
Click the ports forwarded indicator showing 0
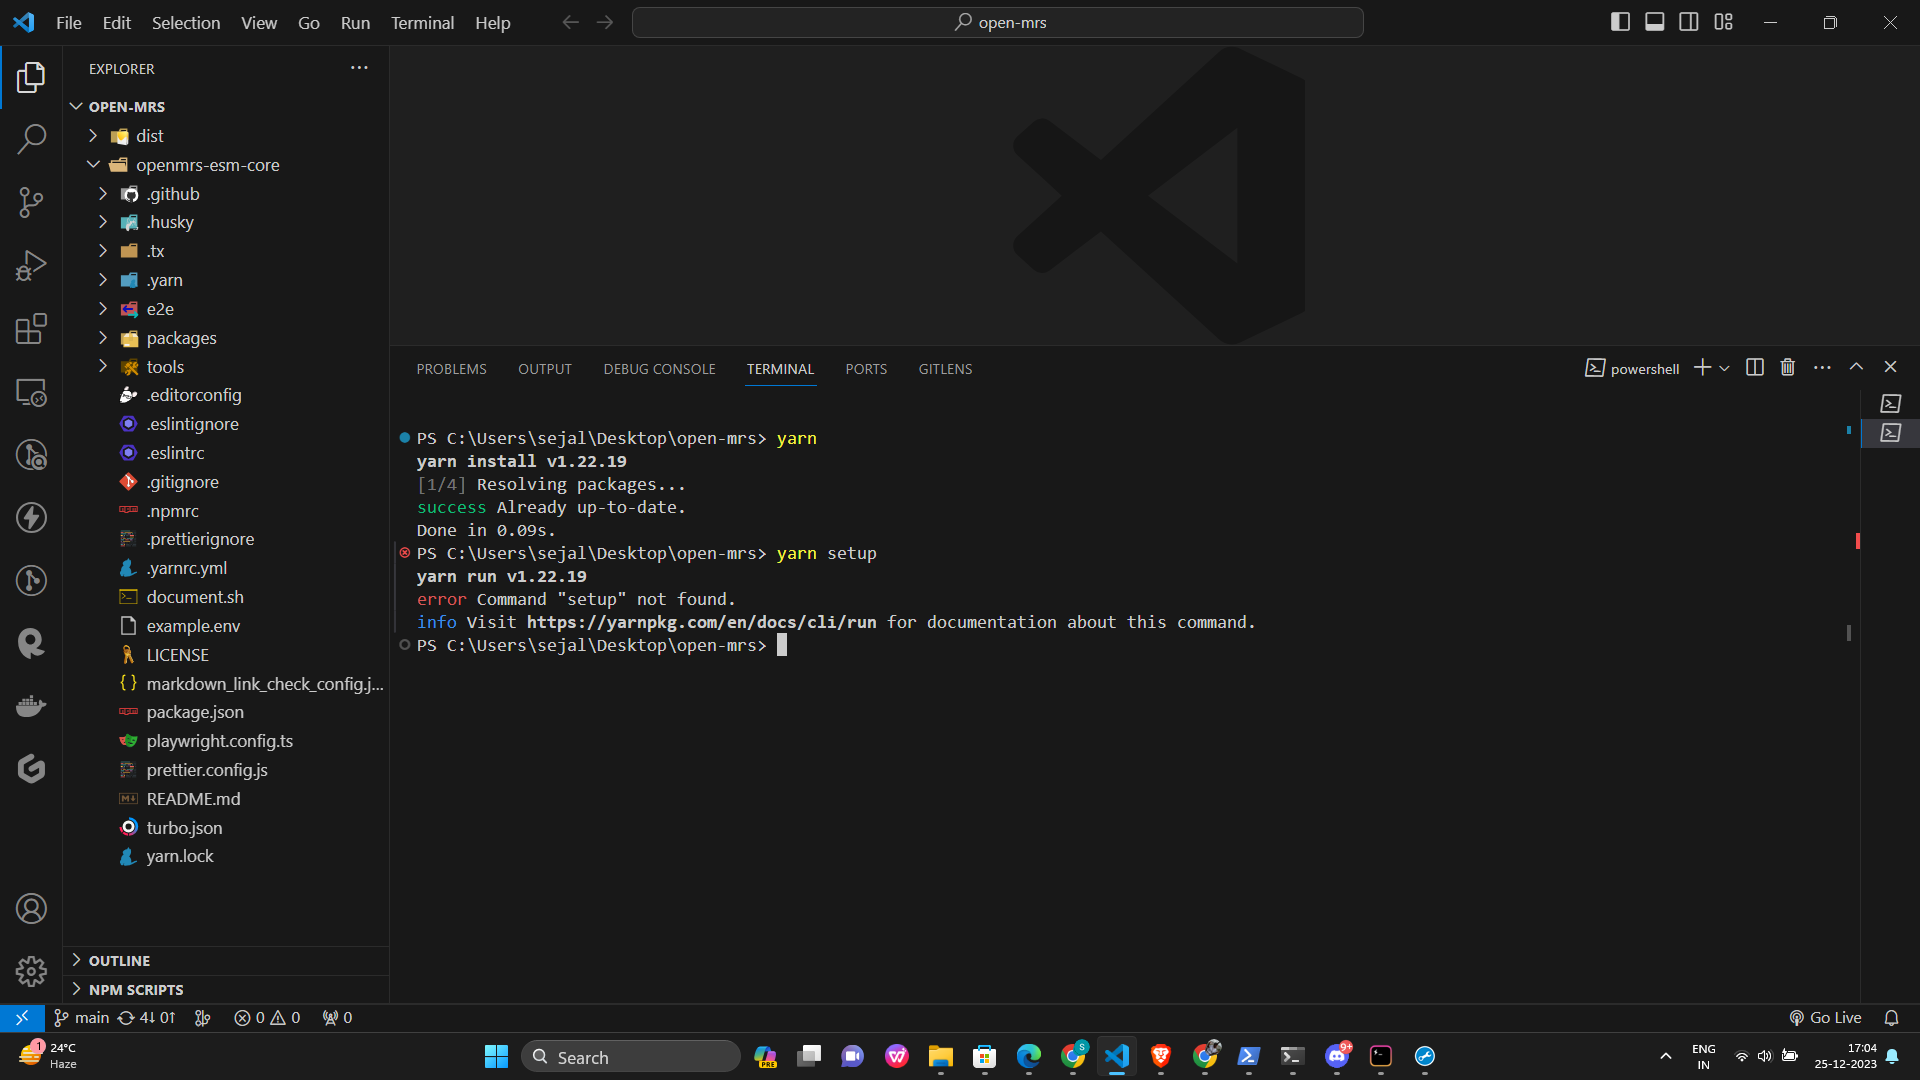click(337, 1018)
